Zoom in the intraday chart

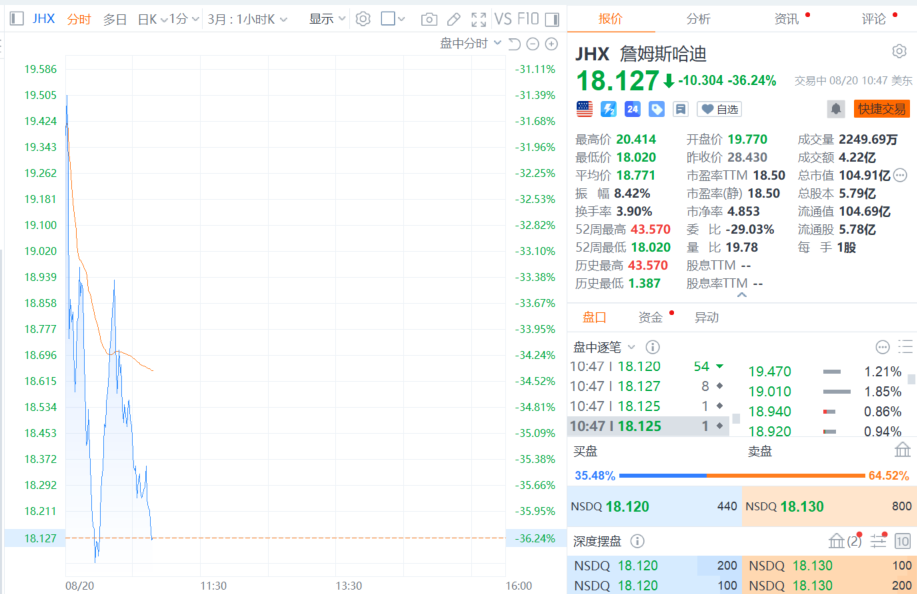(x=551, y=43)
